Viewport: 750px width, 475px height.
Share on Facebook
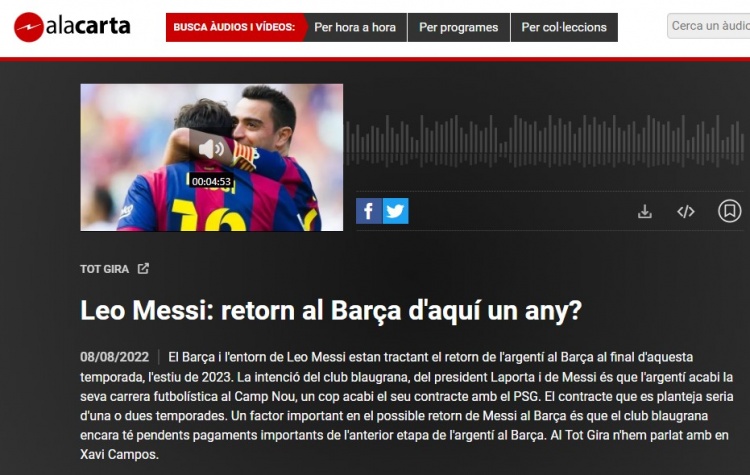point(369,211)
